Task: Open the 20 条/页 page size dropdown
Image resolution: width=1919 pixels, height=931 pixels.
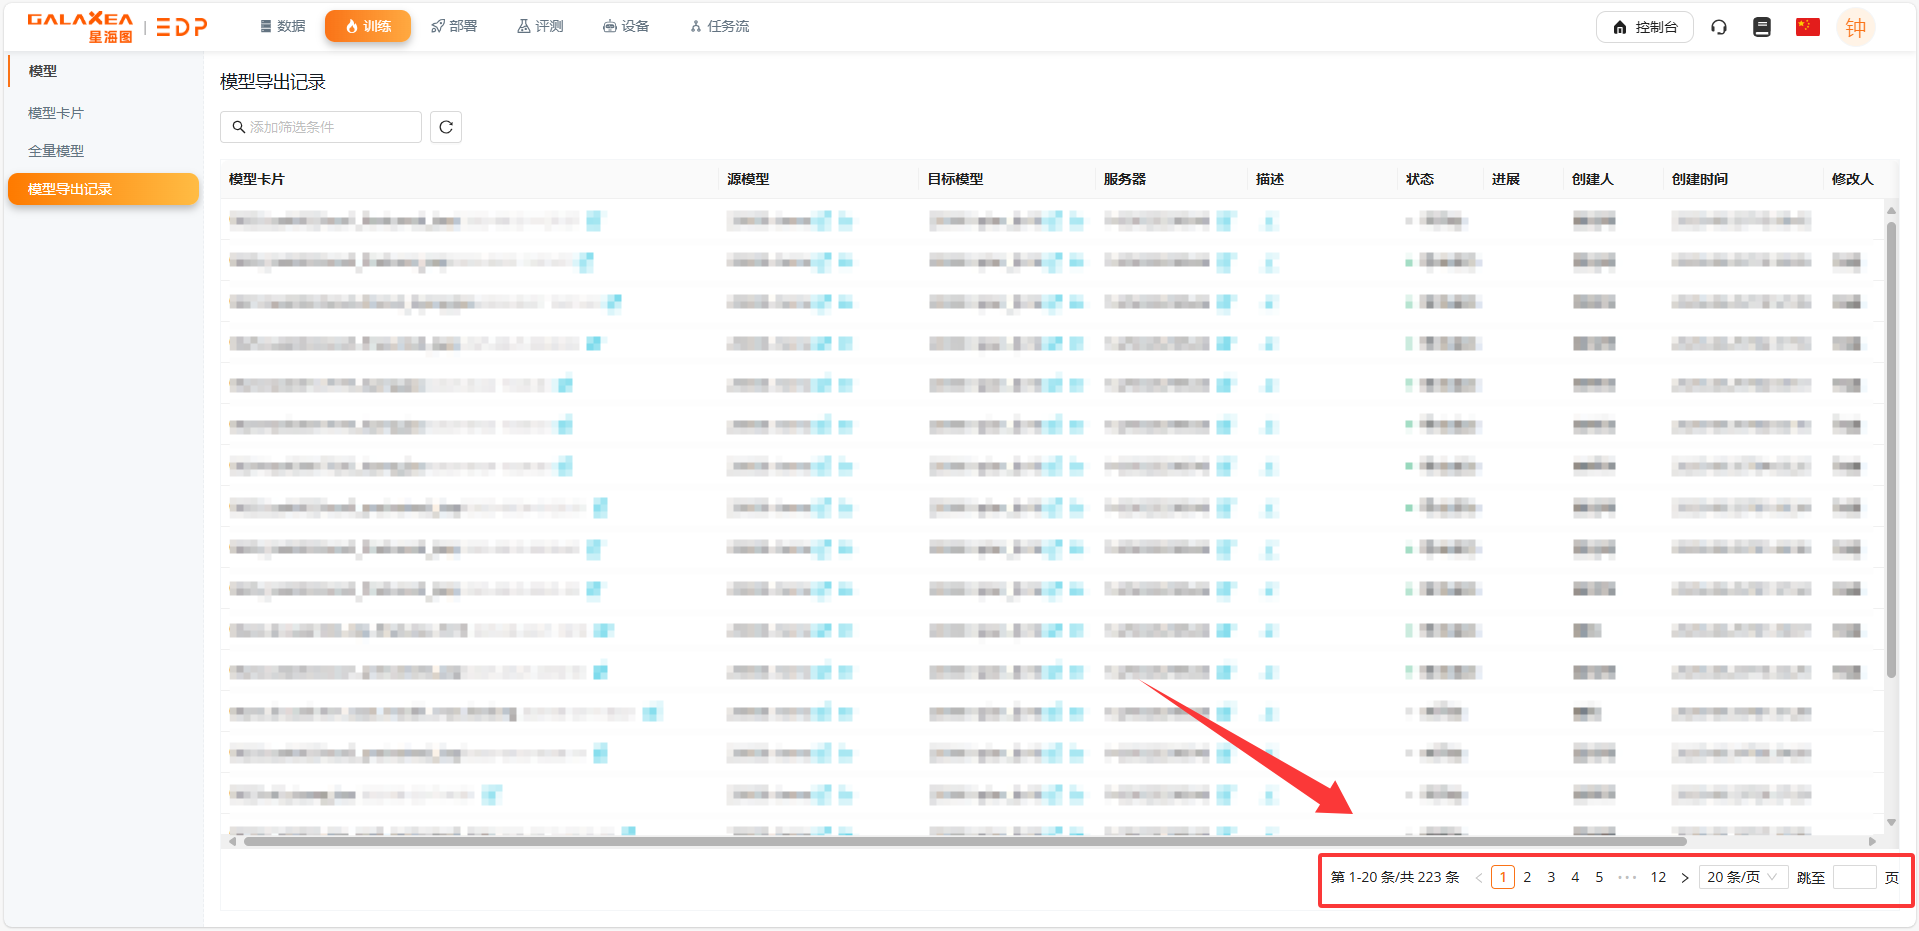Action: 1742,877
